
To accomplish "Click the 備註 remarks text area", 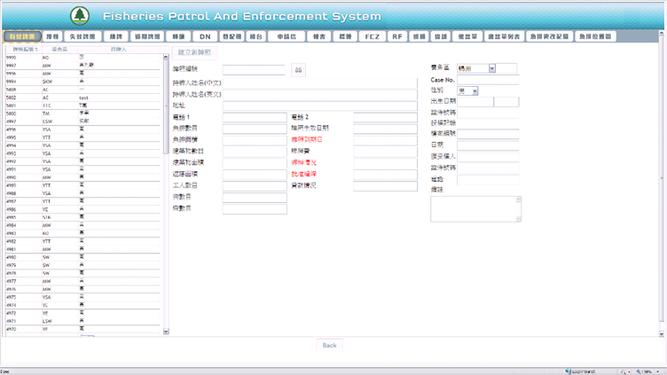I will click(476, 209).
